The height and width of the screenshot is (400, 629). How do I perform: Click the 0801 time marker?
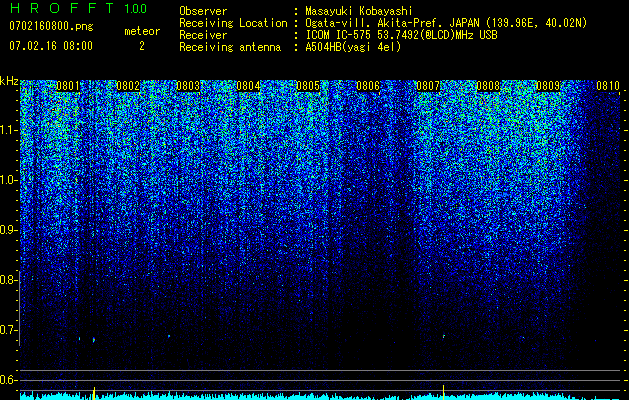coord(68,86)
